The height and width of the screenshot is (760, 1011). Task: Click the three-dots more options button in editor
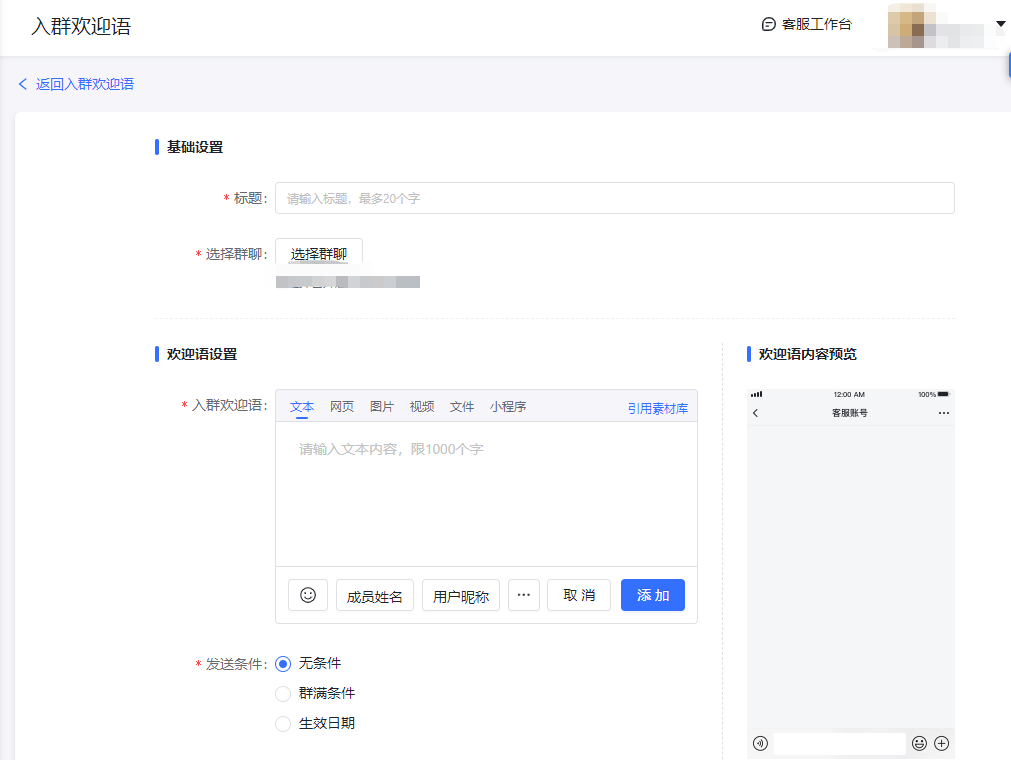[523, 595]
